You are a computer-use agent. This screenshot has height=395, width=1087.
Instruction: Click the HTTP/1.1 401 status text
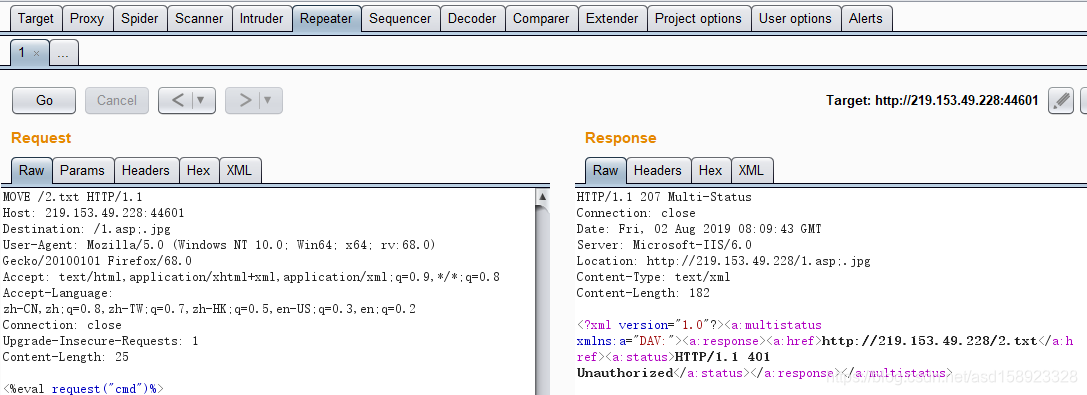722,357
